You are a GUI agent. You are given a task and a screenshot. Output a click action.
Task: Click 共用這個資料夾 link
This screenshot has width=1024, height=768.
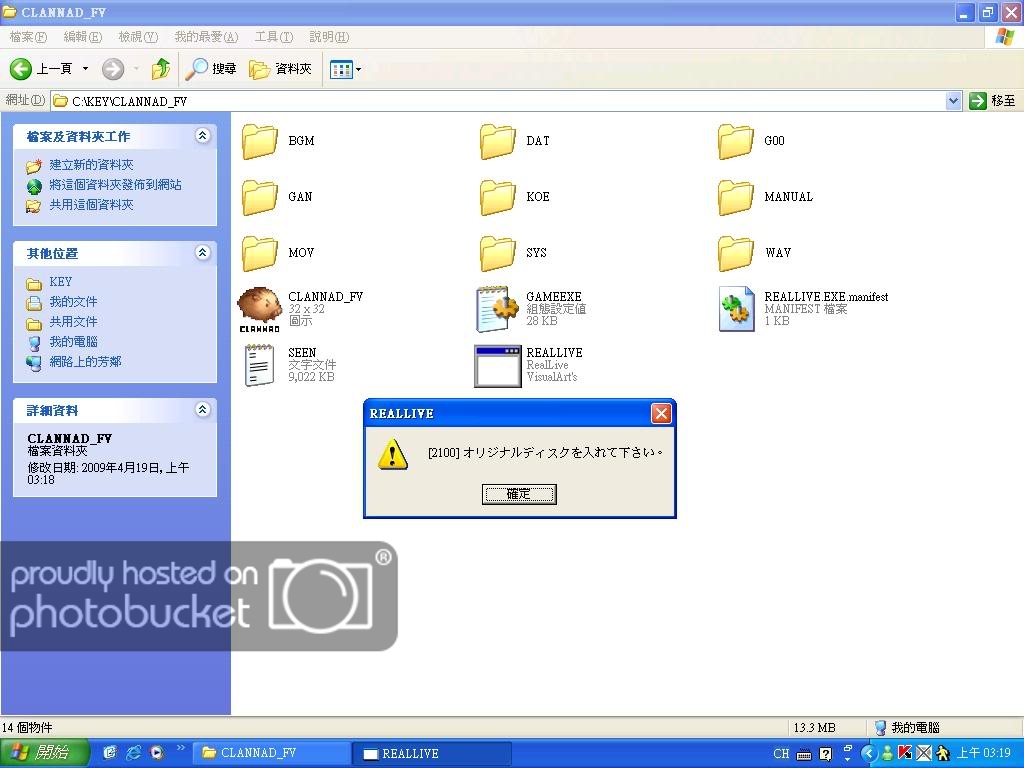[91, 205]
